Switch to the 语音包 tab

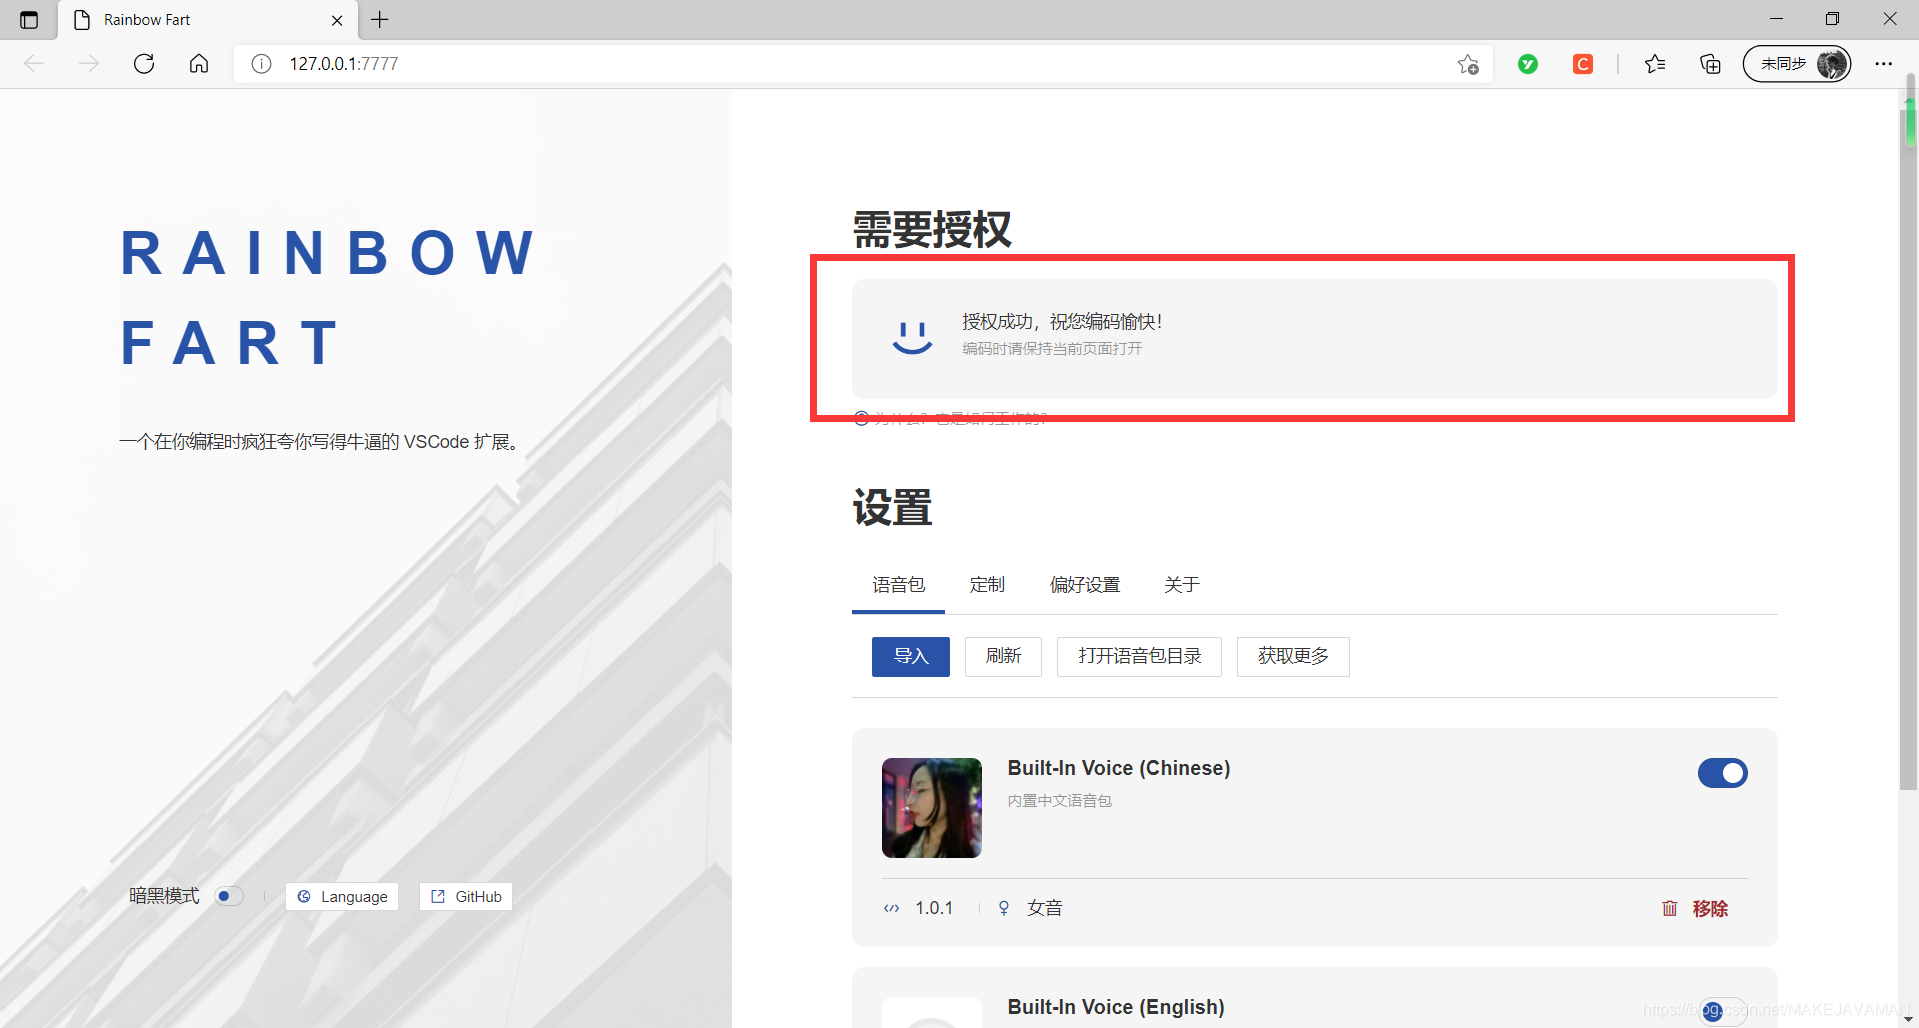pos(898,585)
